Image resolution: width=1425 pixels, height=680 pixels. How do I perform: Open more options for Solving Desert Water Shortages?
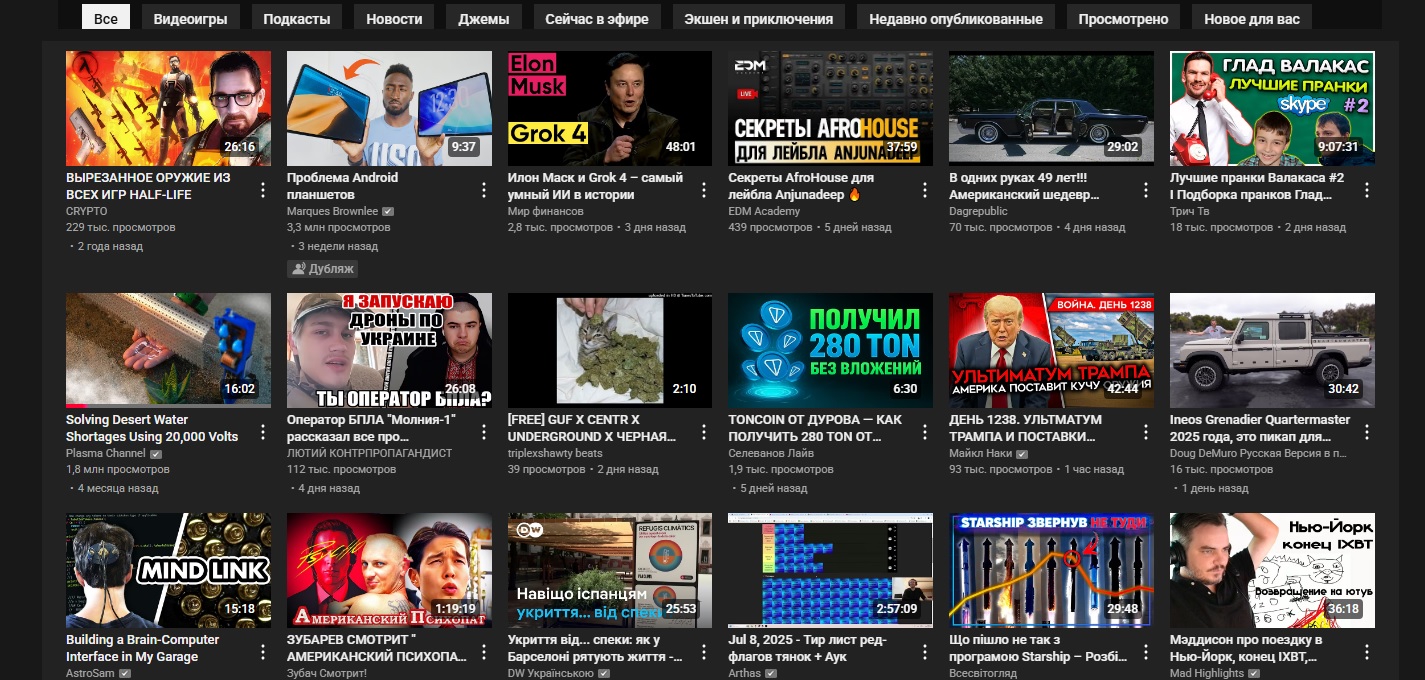(x=263, y=431)
